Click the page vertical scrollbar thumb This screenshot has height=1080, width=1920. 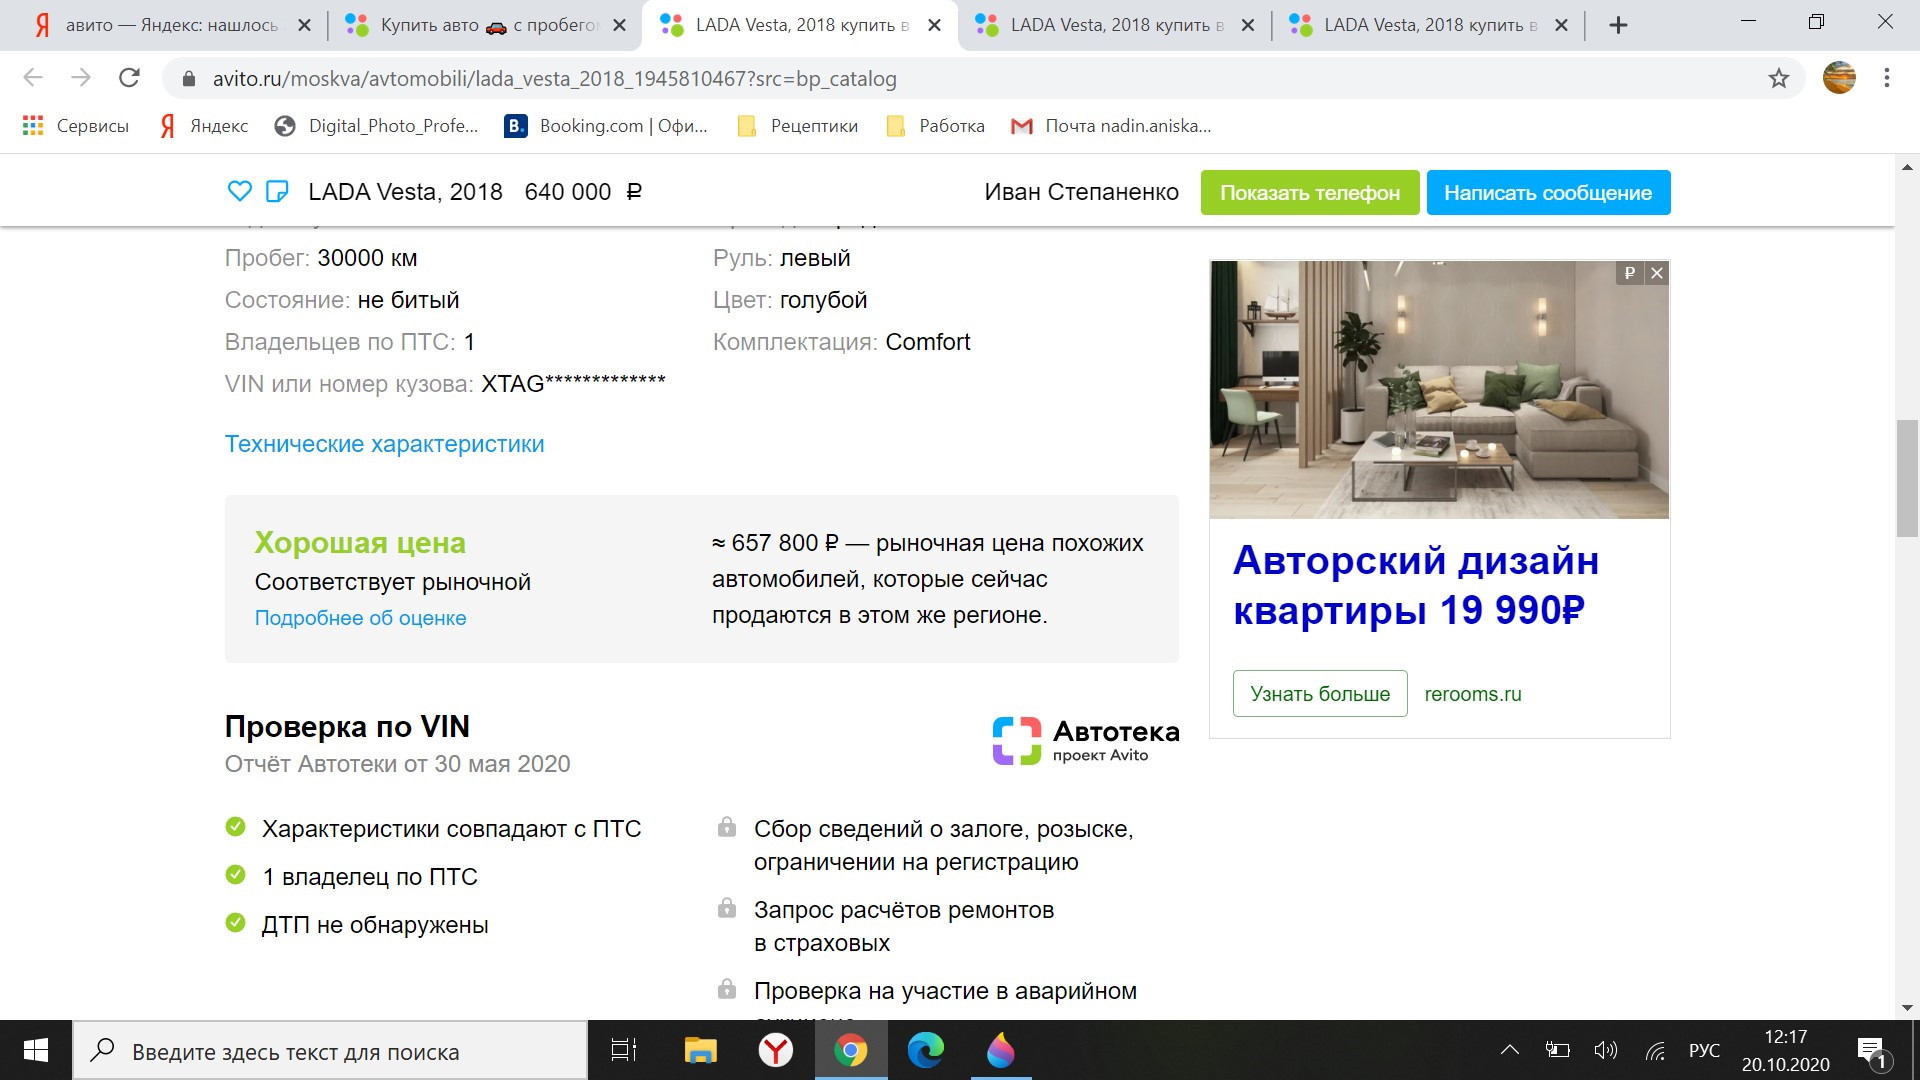click(1906, 480)
